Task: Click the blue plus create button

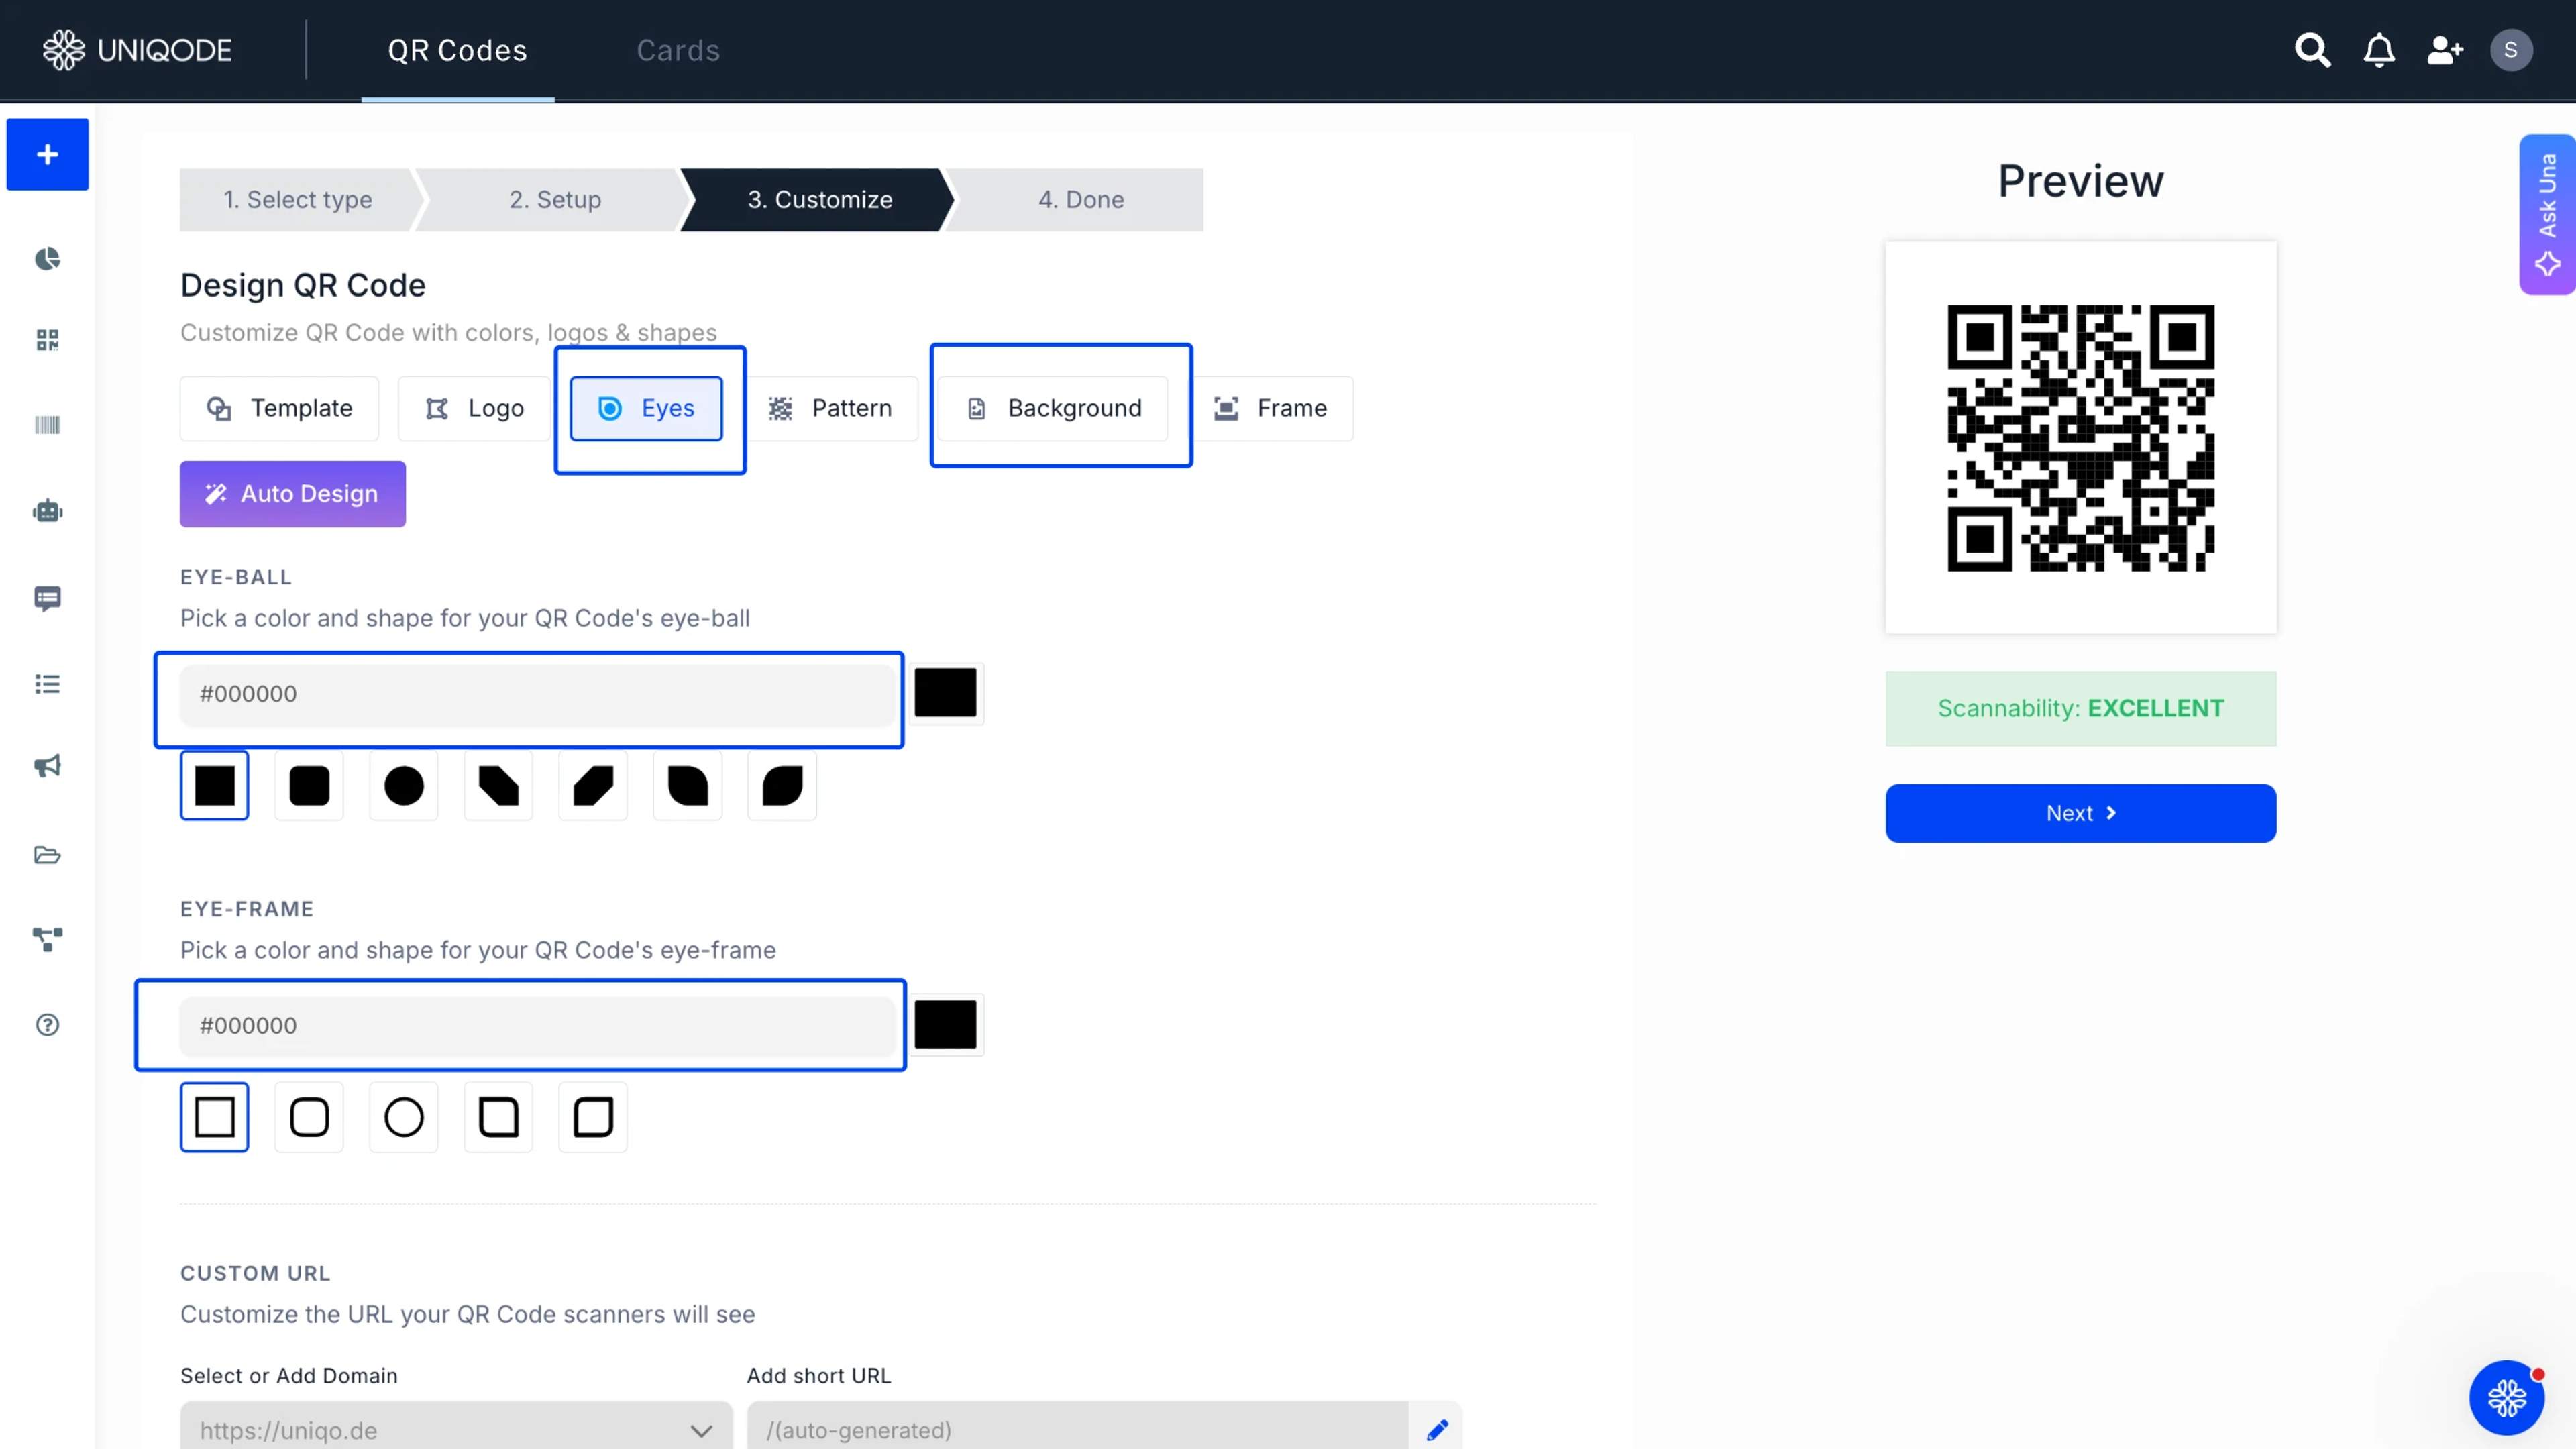Action: click(47, 154)
